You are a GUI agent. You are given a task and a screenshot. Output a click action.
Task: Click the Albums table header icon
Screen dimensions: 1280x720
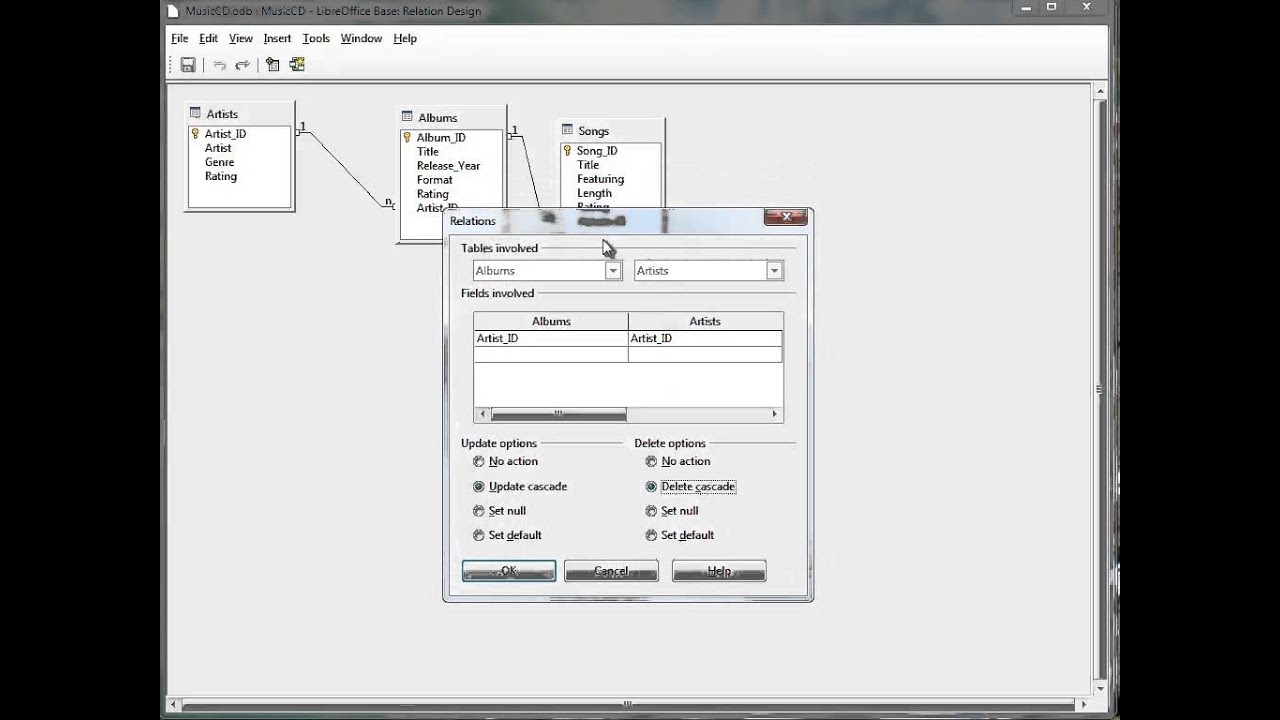pos(407,117)
